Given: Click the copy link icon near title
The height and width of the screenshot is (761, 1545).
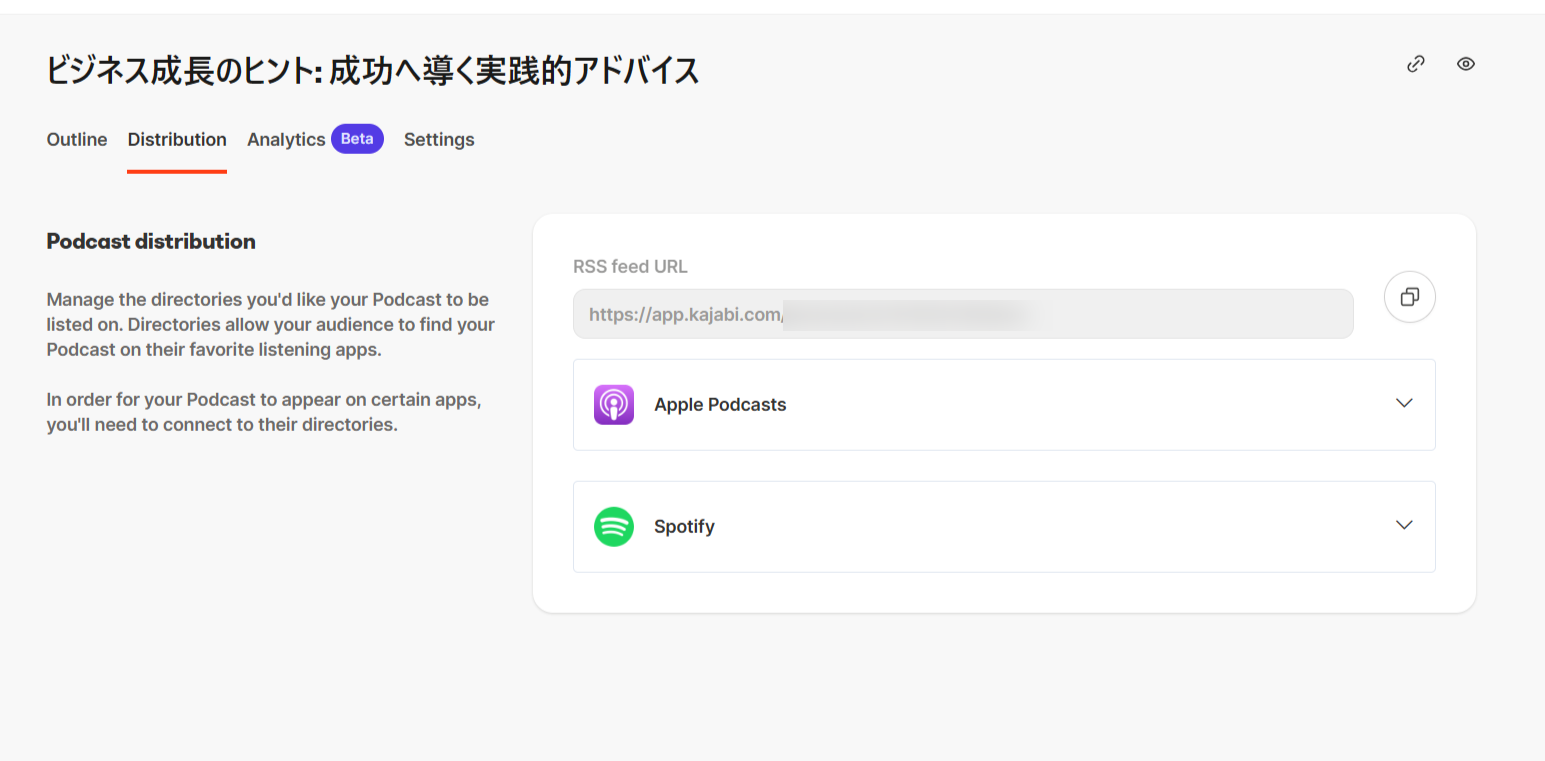Looking at the screenshot, I should point(1415,64).
